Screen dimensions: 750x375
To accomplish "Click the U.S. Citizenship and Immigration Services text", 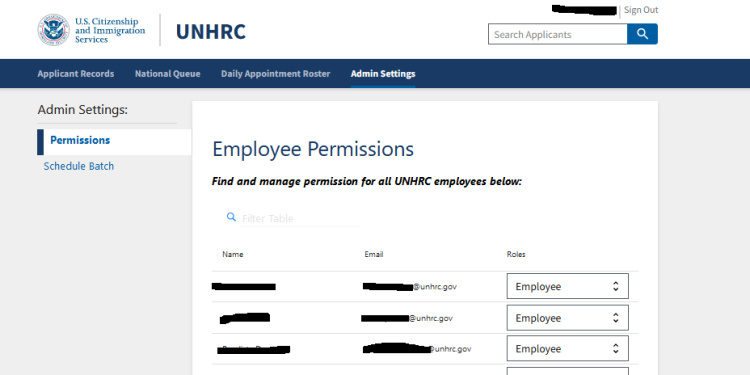I will pos(110,30).
